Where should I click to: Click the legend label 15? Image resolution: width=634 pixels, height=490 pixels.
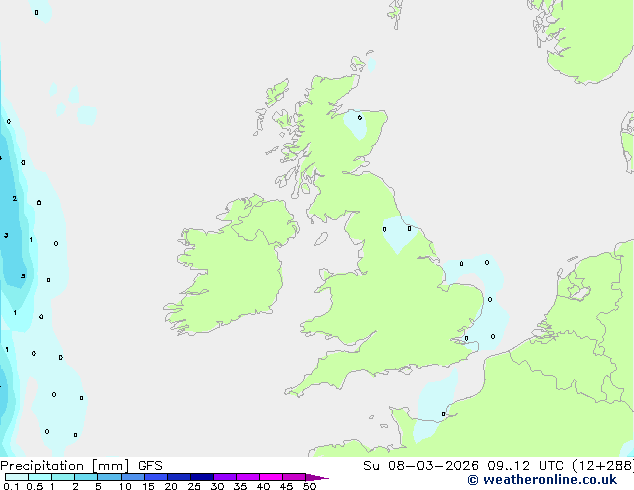(x=148, y=486)
